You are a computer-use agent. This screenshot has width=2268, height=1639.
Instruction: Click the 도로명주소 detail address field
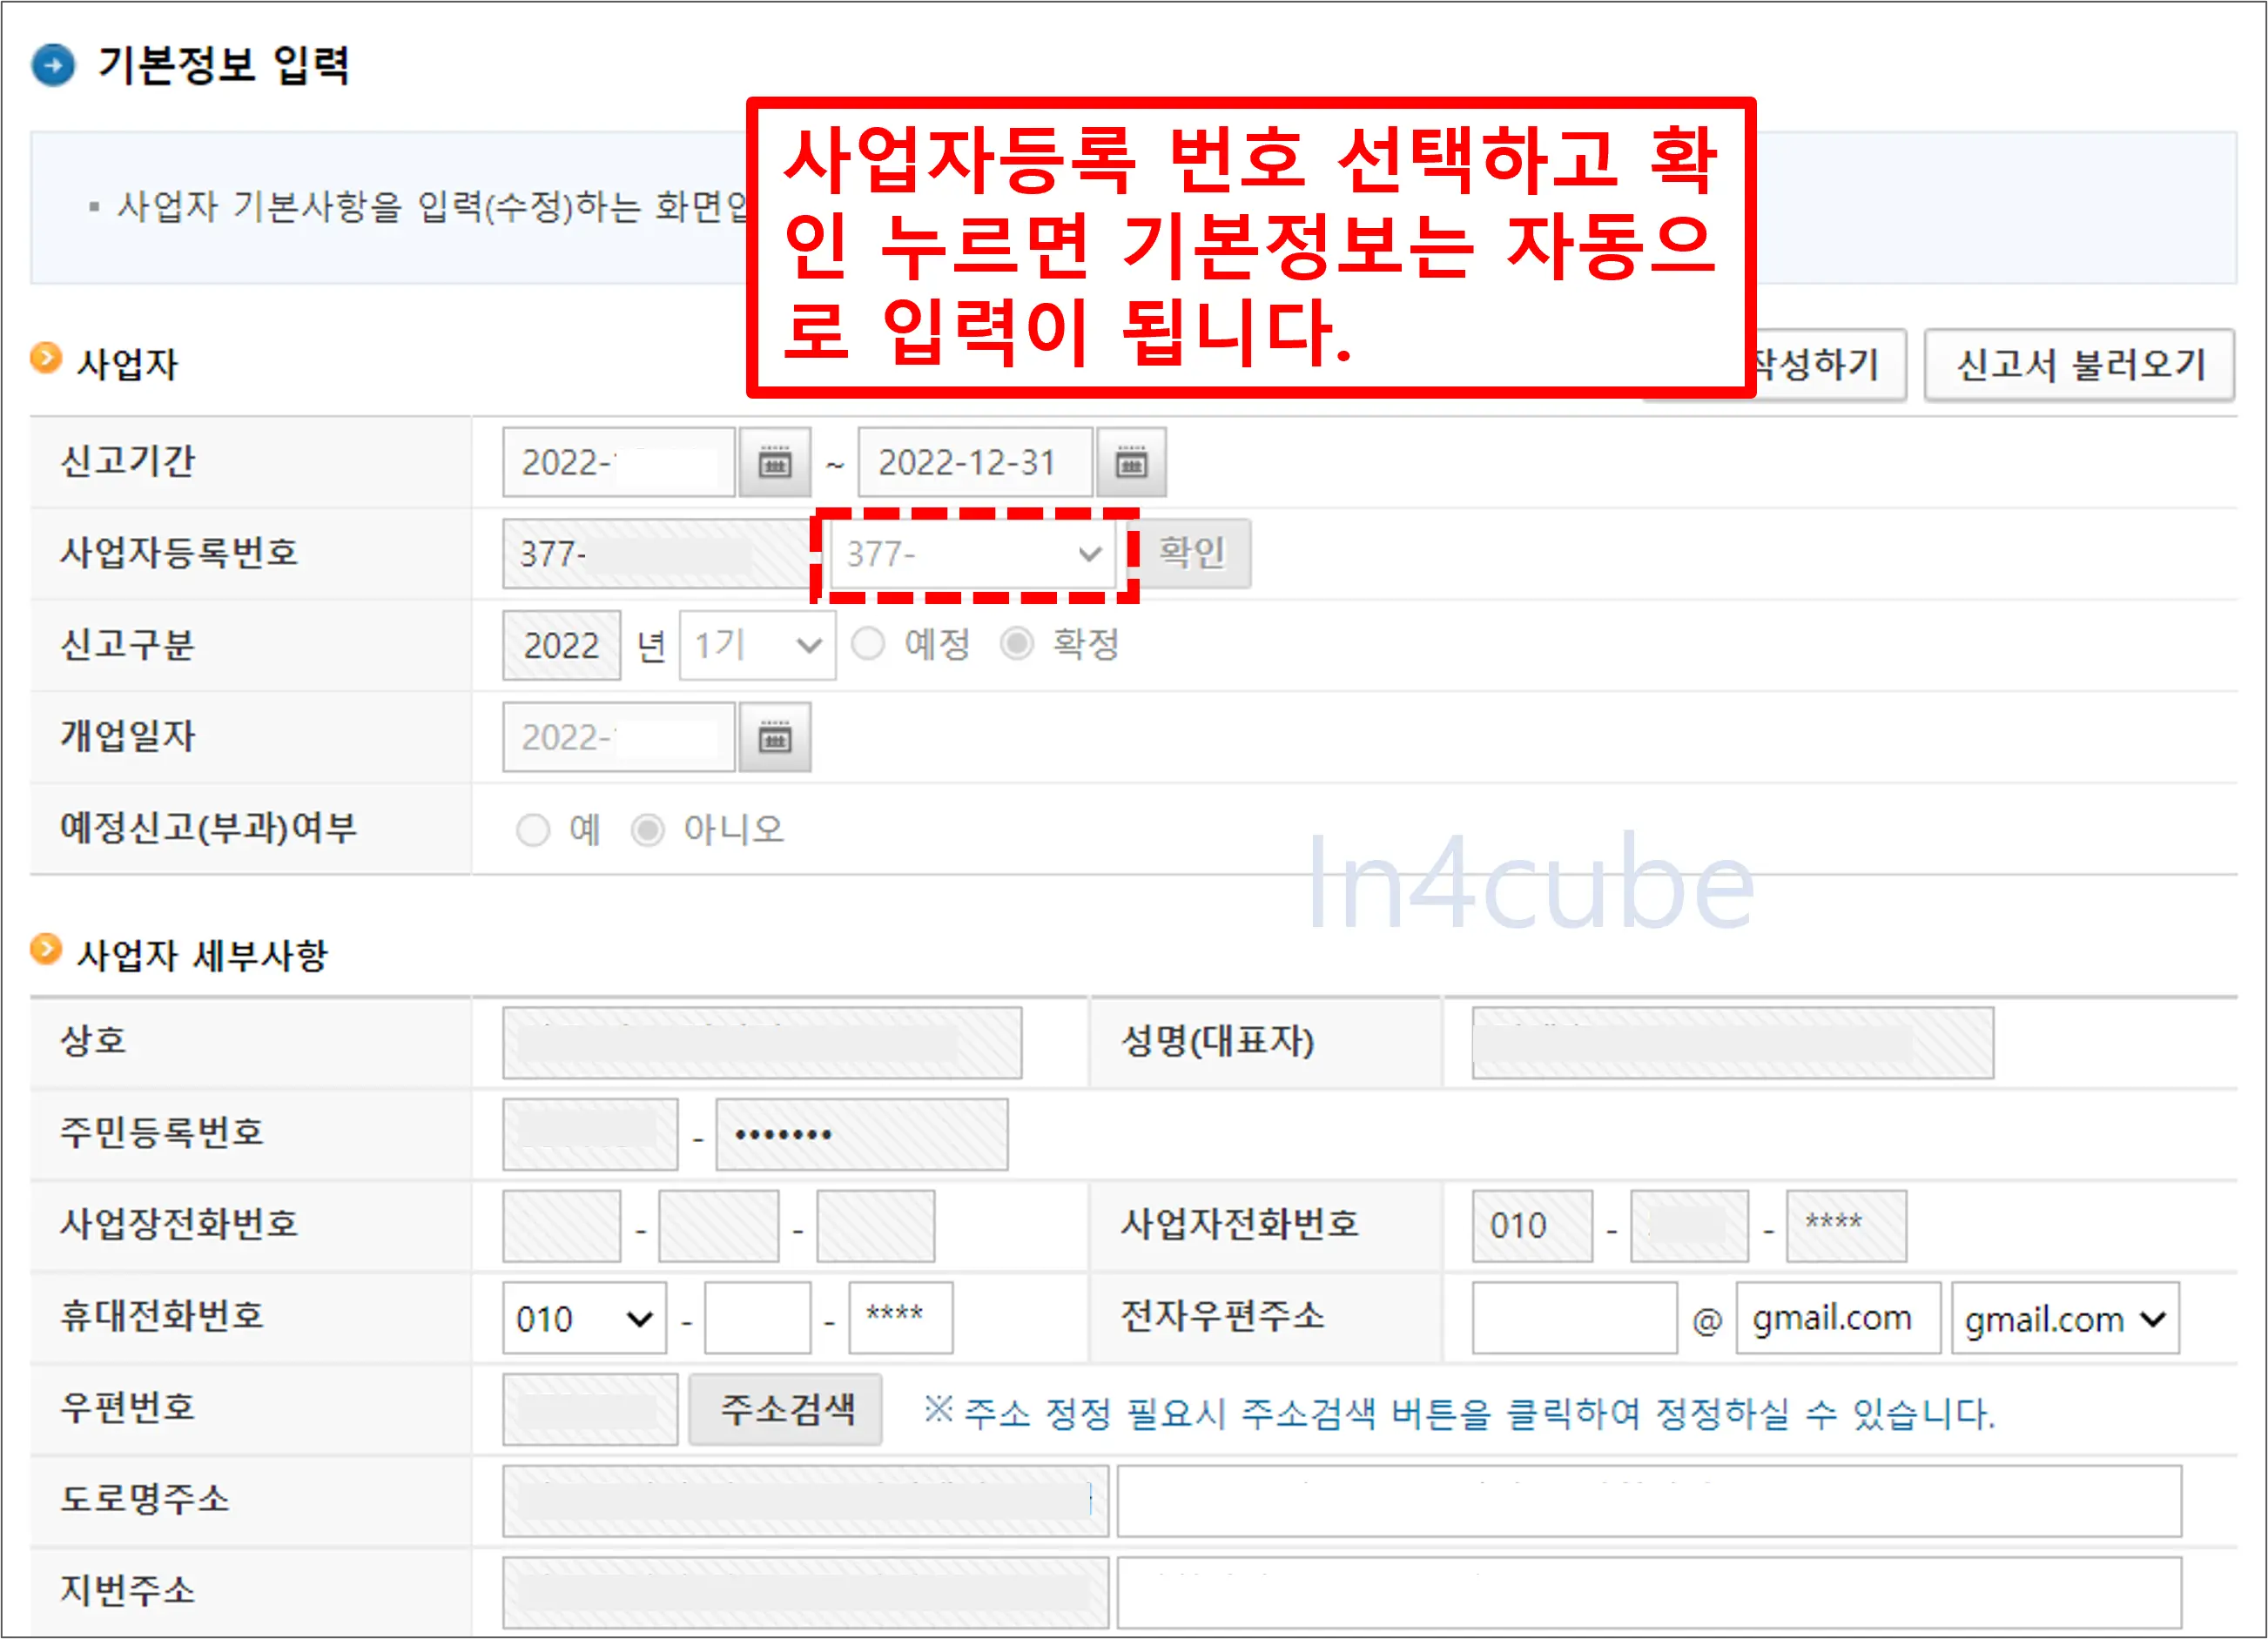[1649, 1502]
